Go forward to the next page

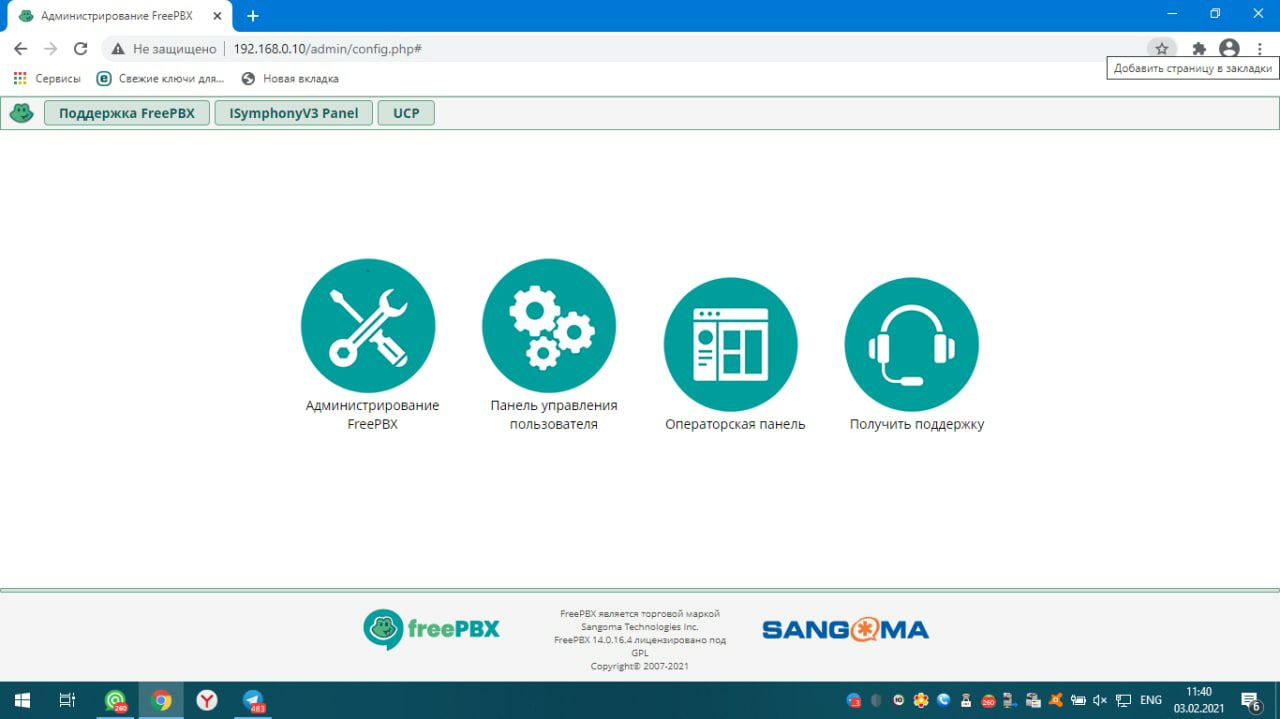[x=51, y=48]
